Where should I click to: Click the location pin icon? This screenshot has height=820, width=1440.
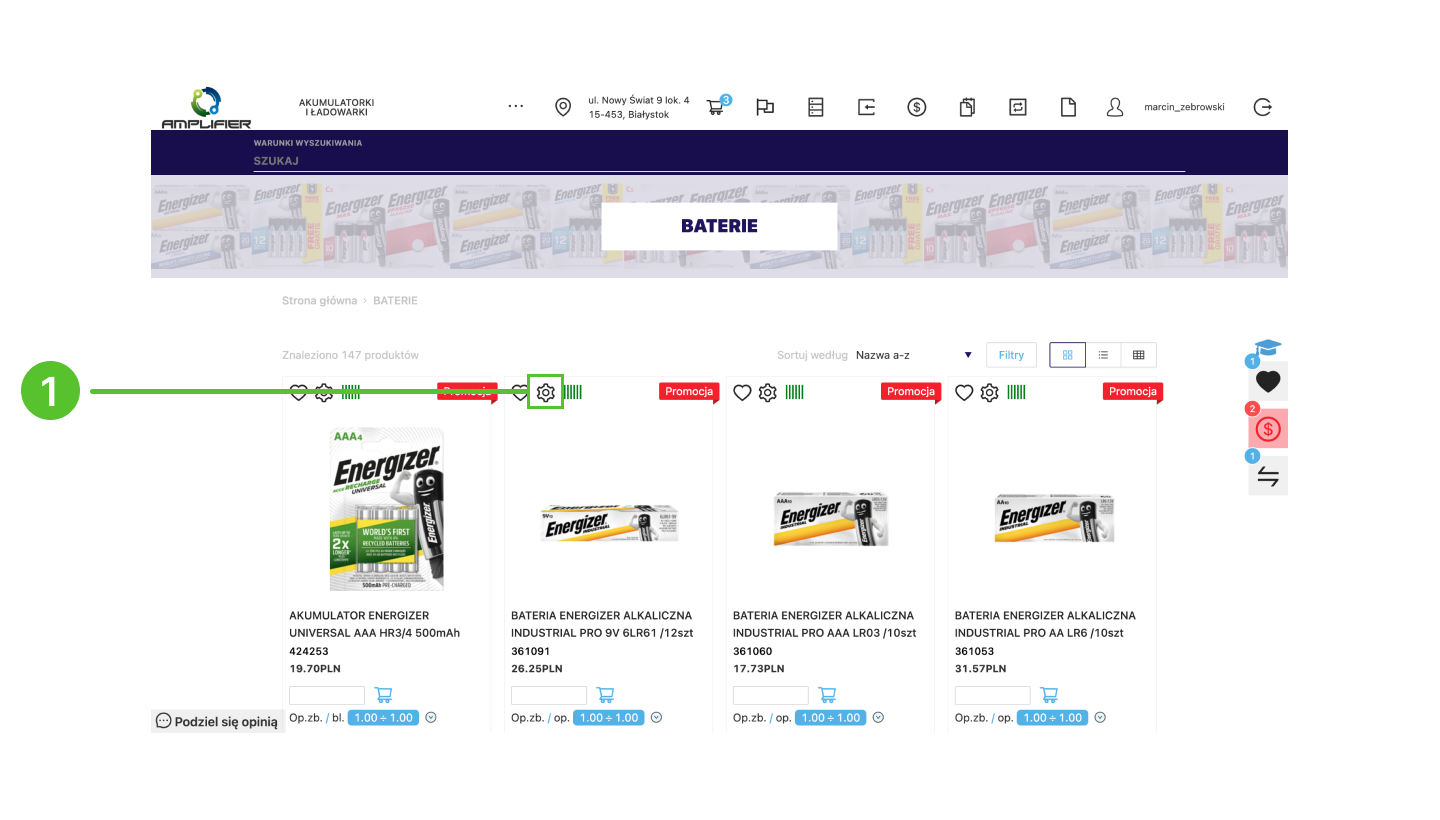click(563, 107)
